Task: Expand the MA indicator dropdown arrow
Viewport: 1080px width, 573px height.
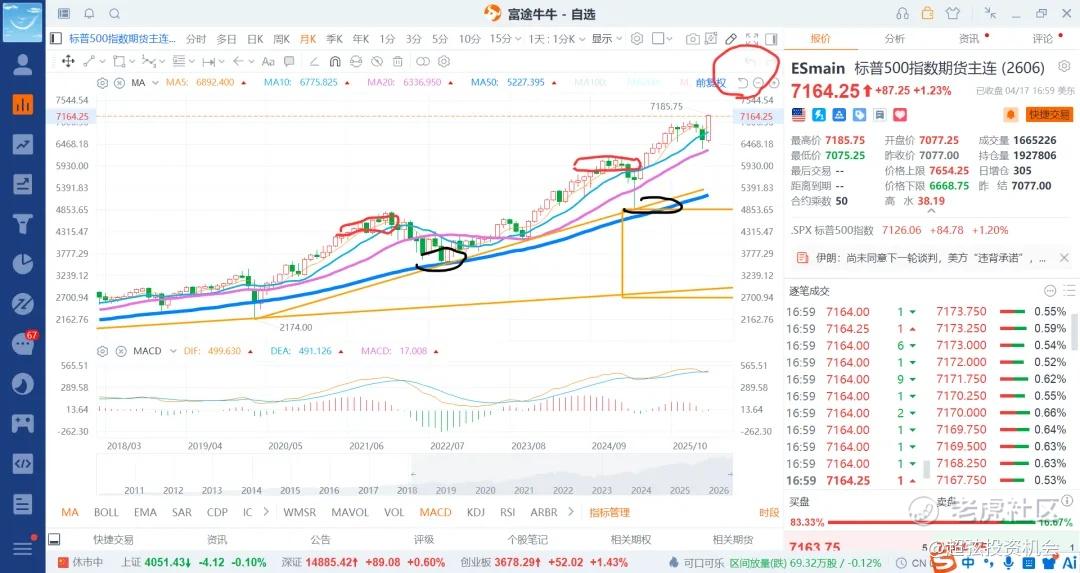Action: pos(156,83)
